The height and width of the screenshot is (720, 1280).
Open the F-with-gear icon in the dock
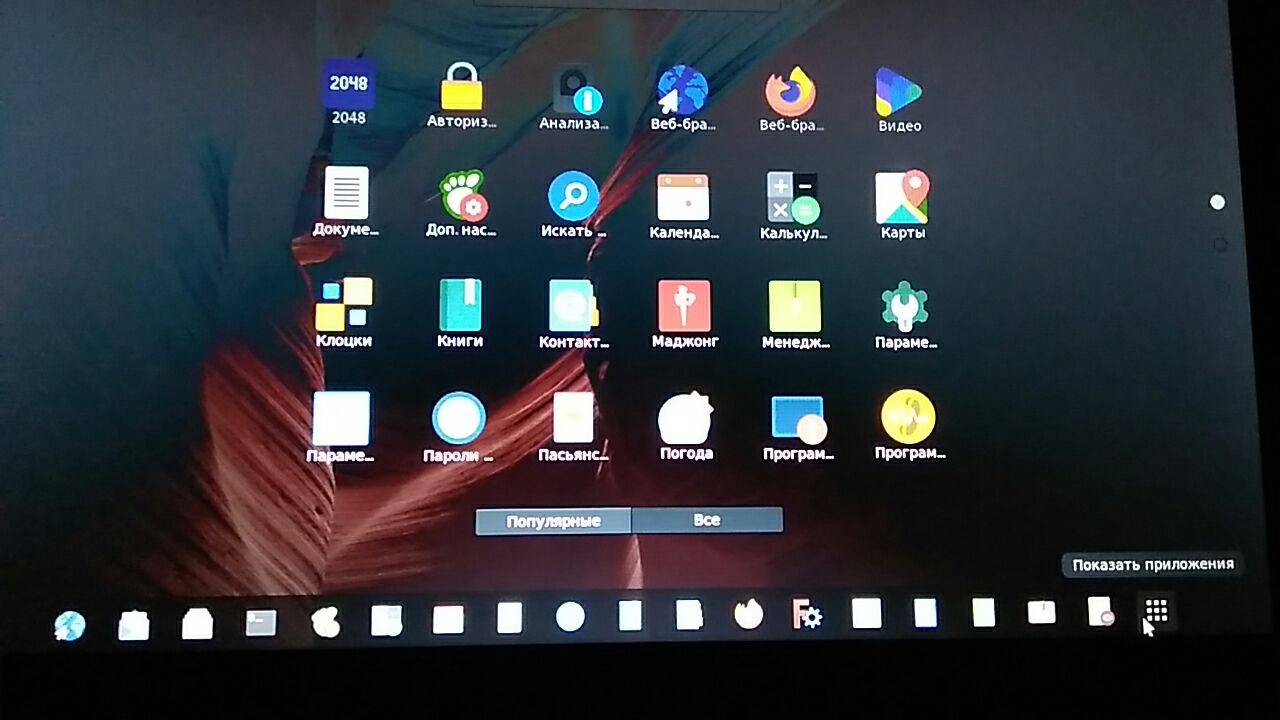click(x=807, y=614)
